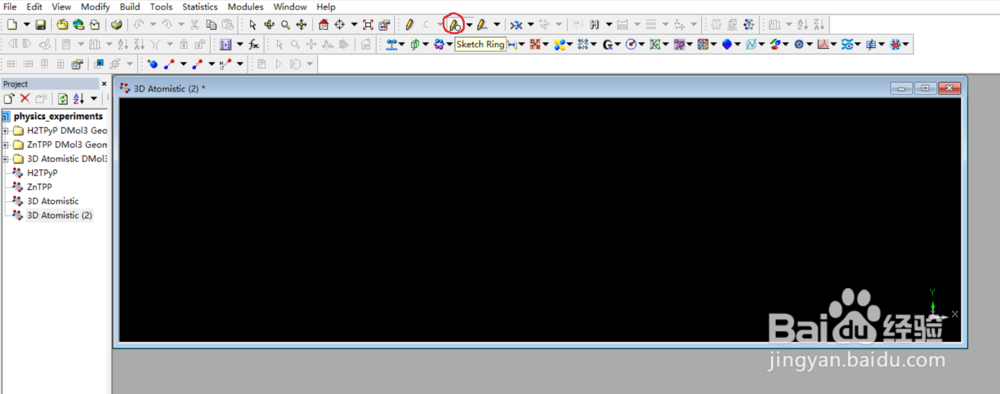Viewport: 1000px width, 394px height.
Task: Open the dropdown arrow beside the Clean icon
Action: [x=531, y=25]
